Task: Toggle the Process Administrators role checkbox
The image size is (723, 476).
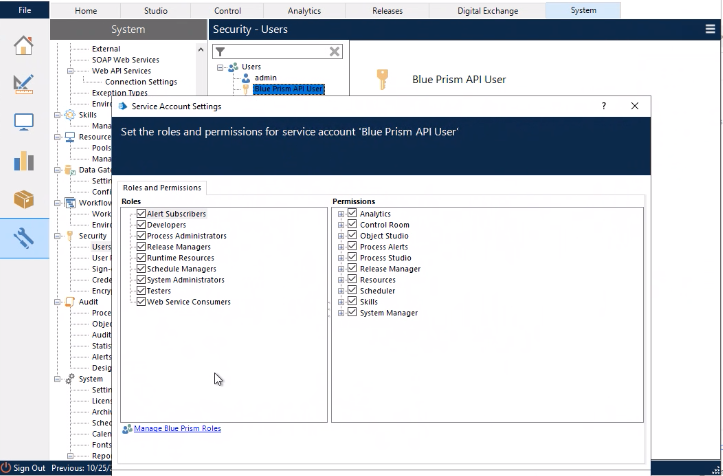Action: (x=141, y=236)
